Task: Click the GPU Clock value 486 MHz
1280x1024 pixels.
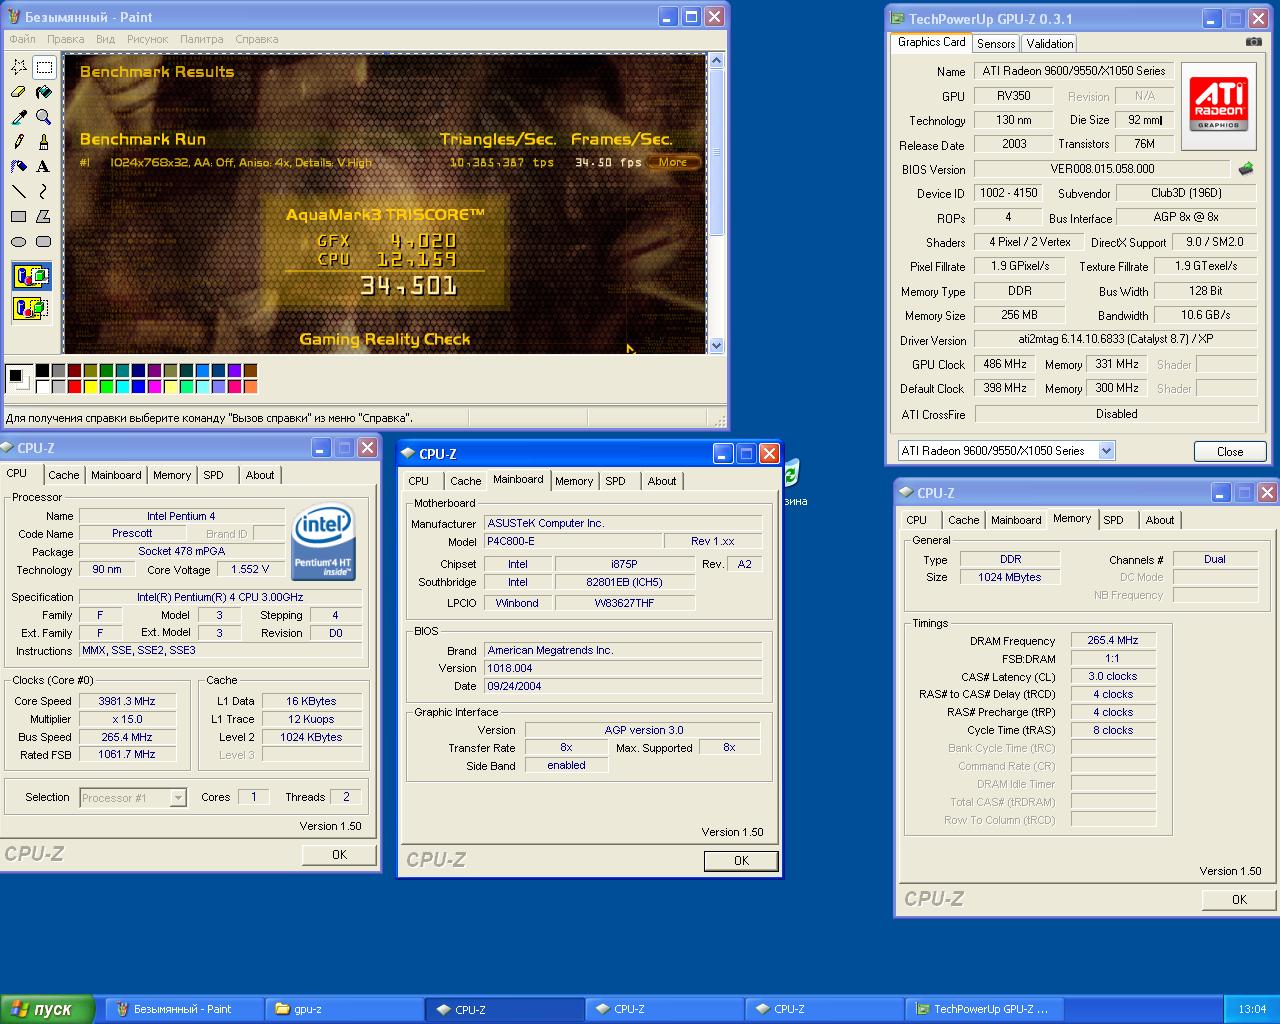Action: click(1005, 364)
